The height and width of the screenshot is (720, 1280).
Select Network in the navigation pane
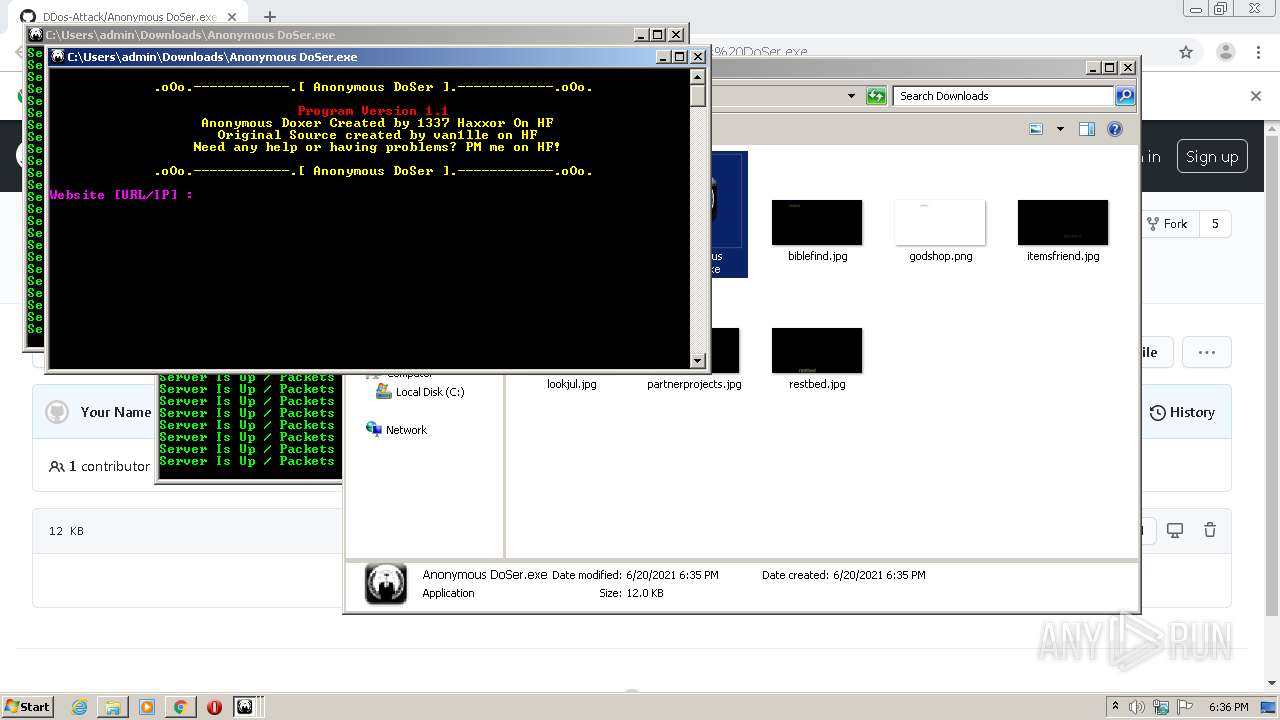(x=397, y=430)
